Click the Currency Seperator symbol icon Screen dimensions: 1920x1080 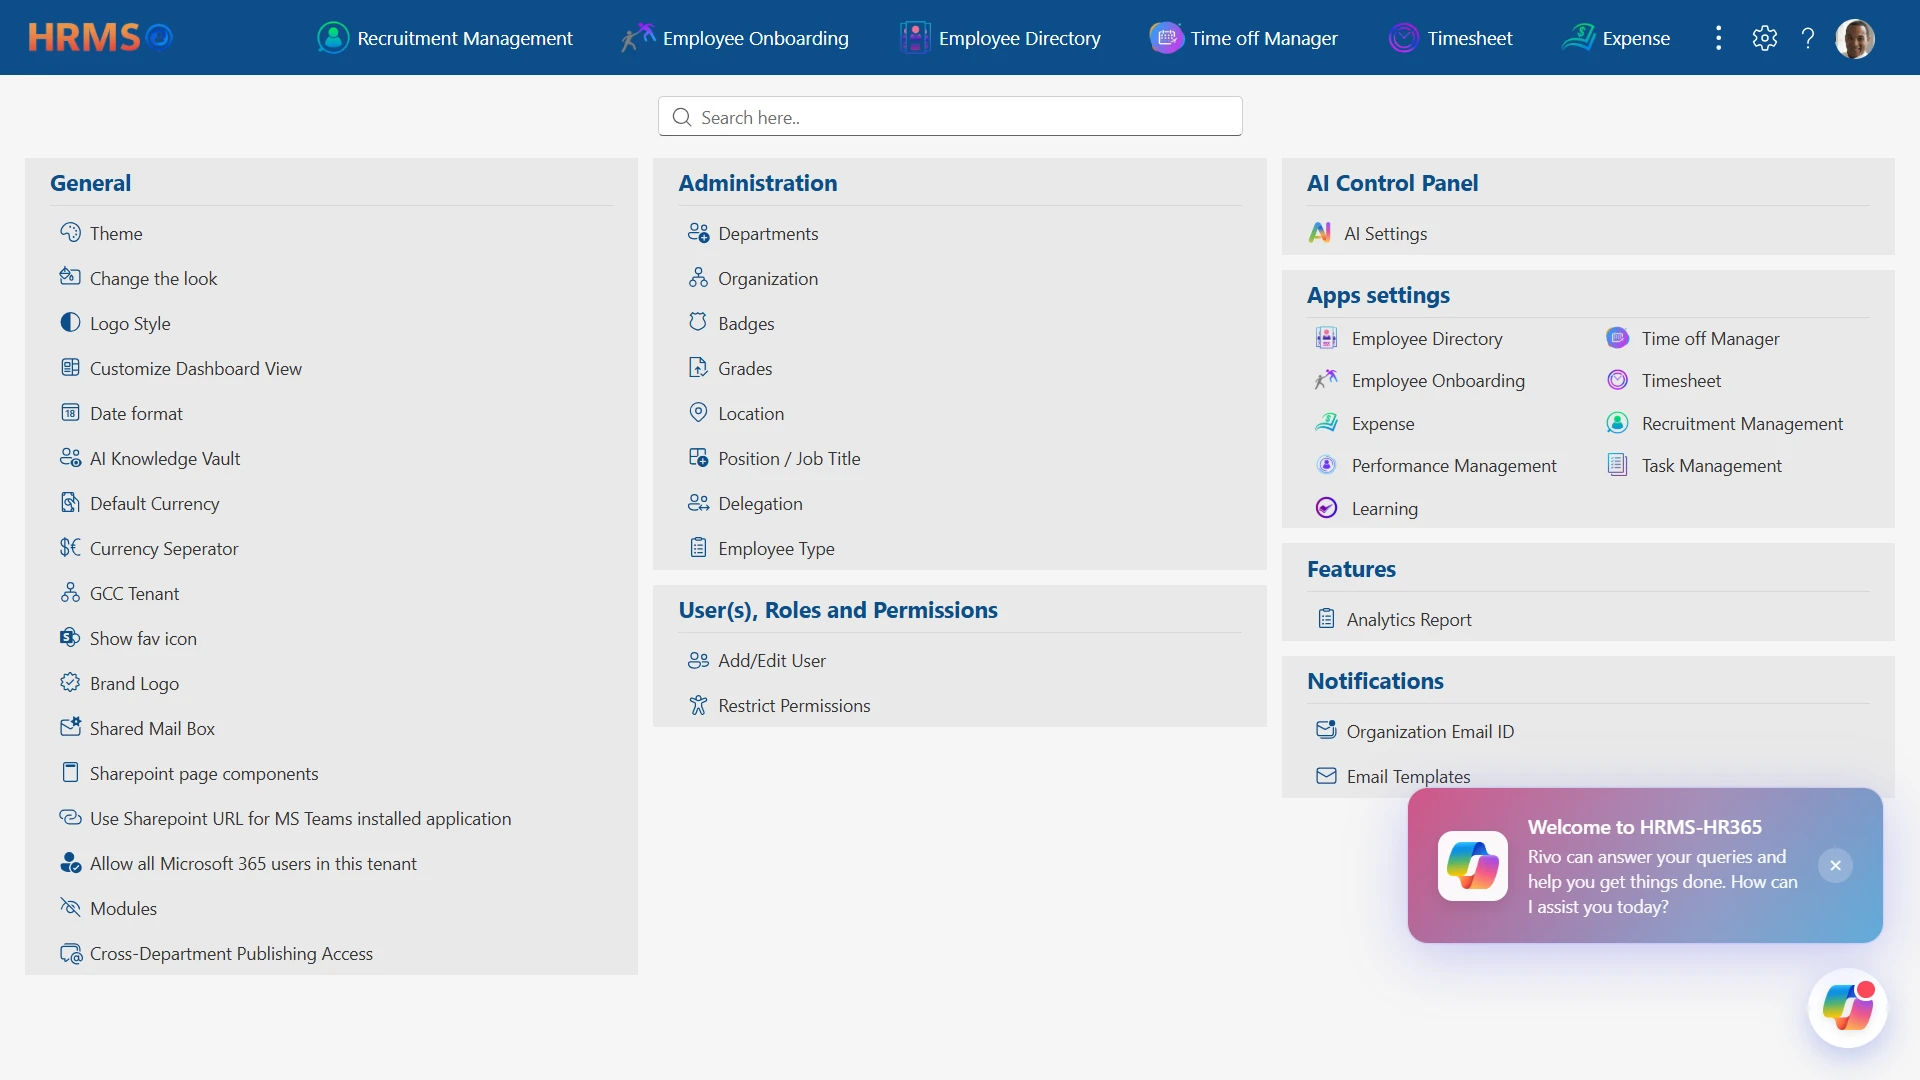click(70, 547)
